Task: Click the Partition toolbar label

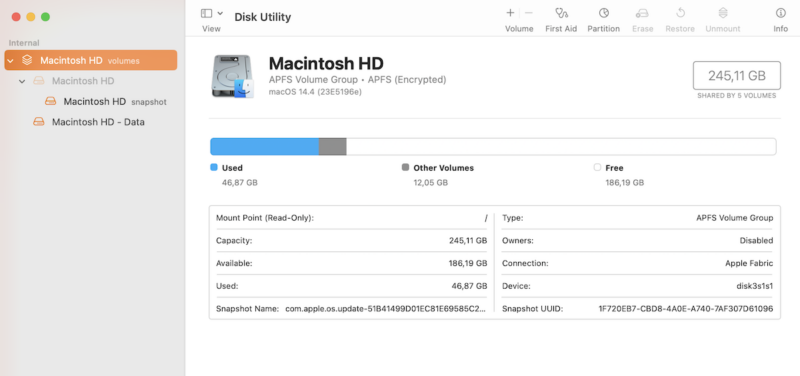Action: pyautogui.click(x=604, y=29)
